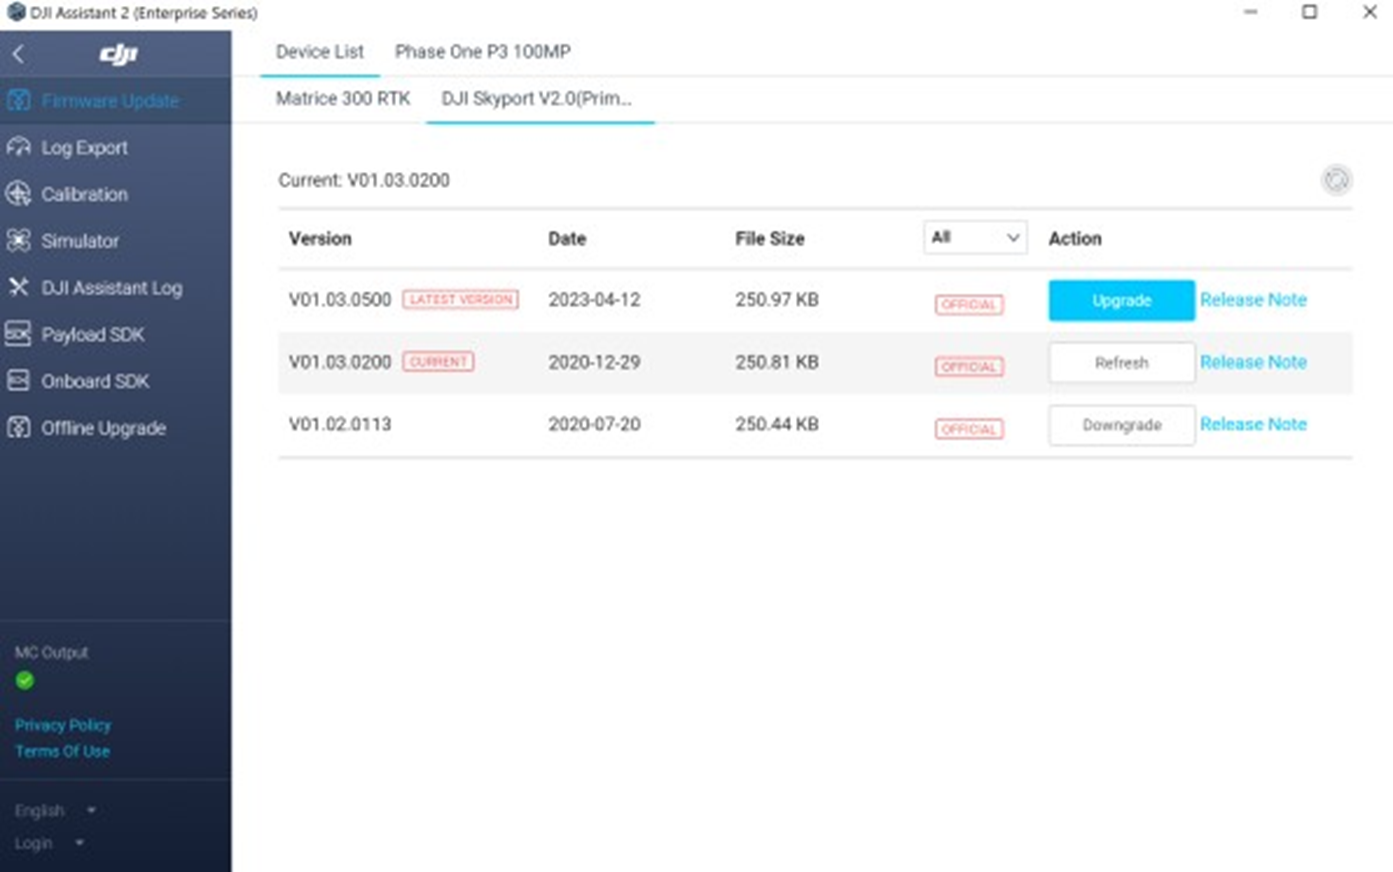Screen dimensions: 1393x872
Task: Click the LATEST VERSION badge
Action: point(460,299)
